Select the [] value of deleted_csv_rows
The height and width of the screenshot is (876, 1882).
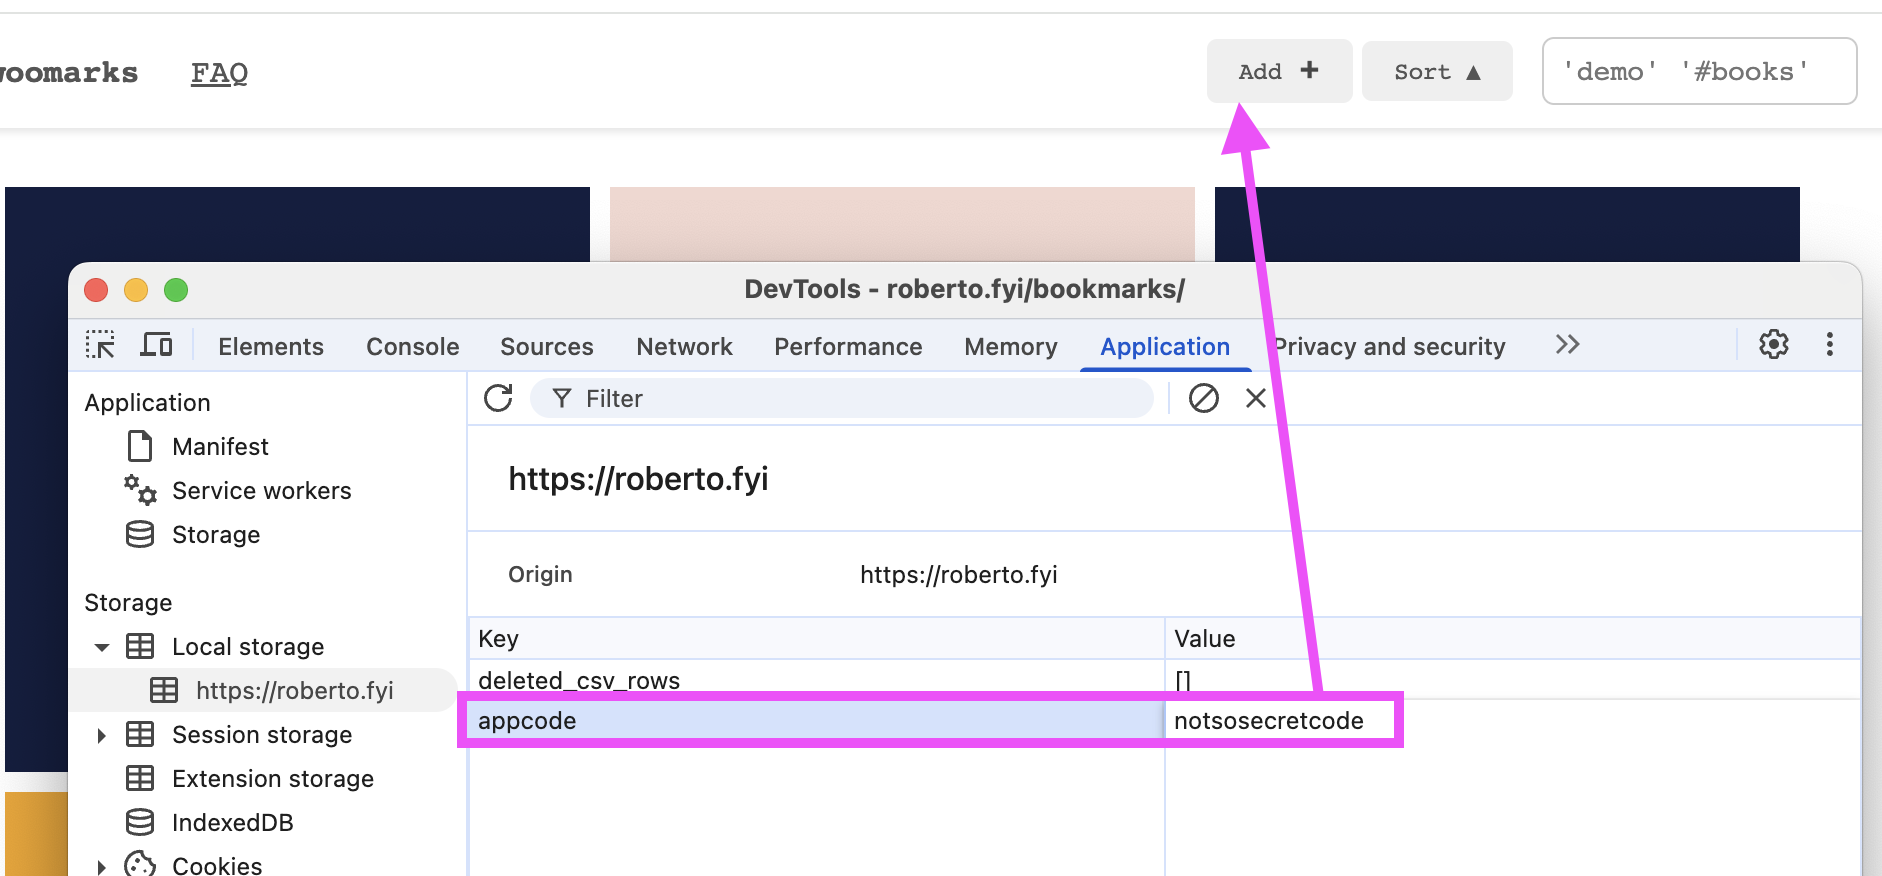coord(1183,680)
